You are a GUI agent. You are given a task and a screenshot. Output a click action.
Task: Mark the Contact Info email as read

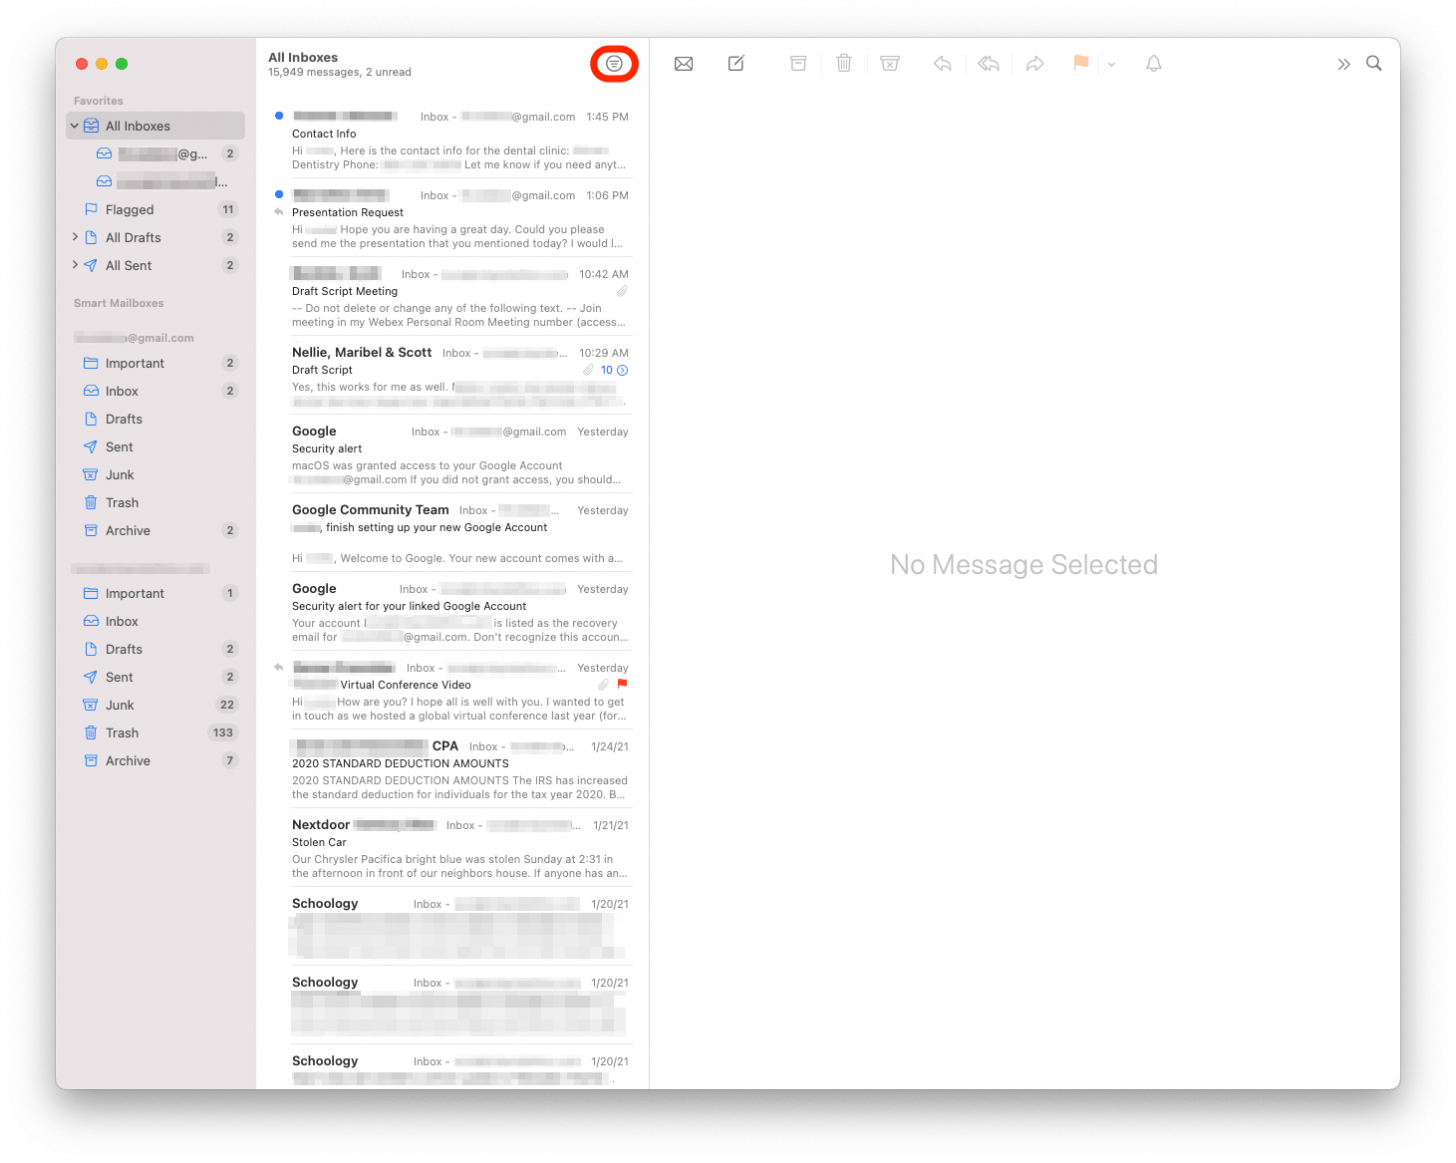279,115
